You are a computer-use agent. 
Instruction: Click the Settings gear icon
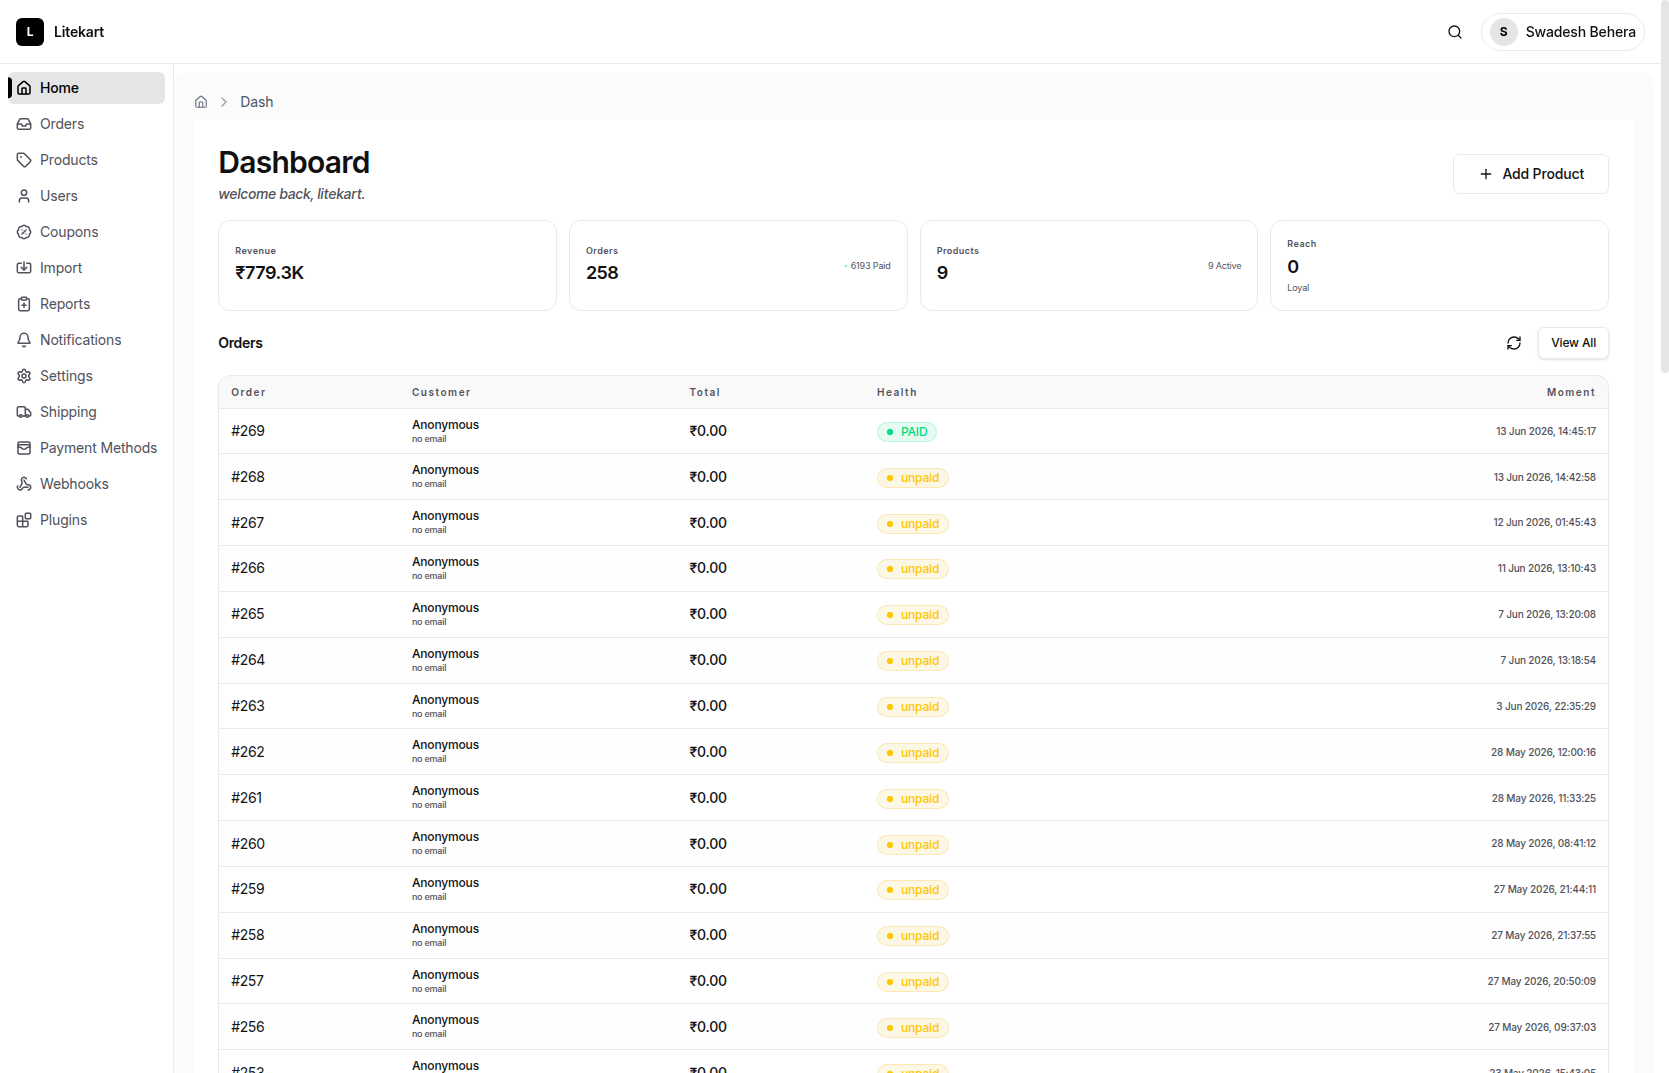24,376
